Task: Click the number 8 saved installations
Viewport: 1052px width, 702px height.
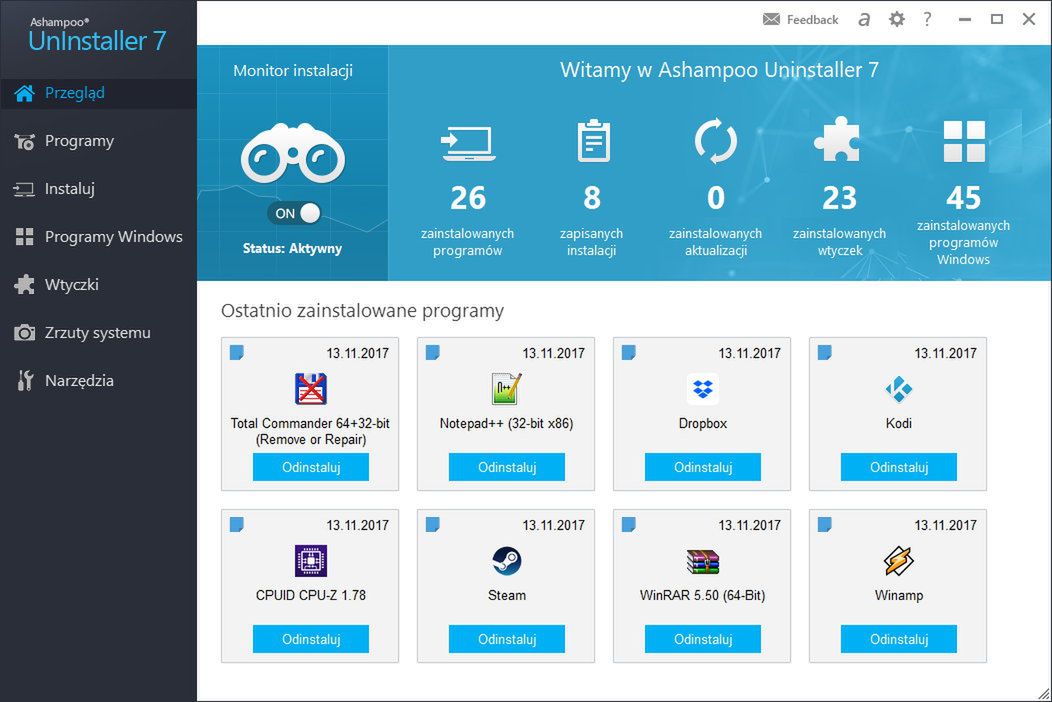Action: click(591, 198)
